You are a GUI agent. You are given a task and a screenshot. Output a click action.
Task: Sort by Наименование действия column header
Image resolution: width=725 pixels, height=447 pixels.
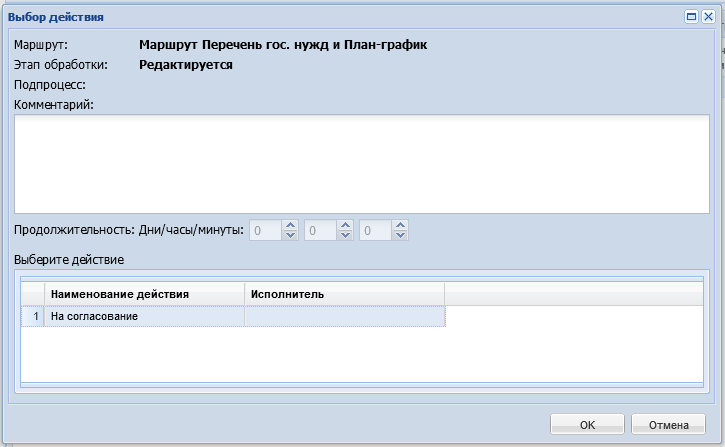coord(144,294)
